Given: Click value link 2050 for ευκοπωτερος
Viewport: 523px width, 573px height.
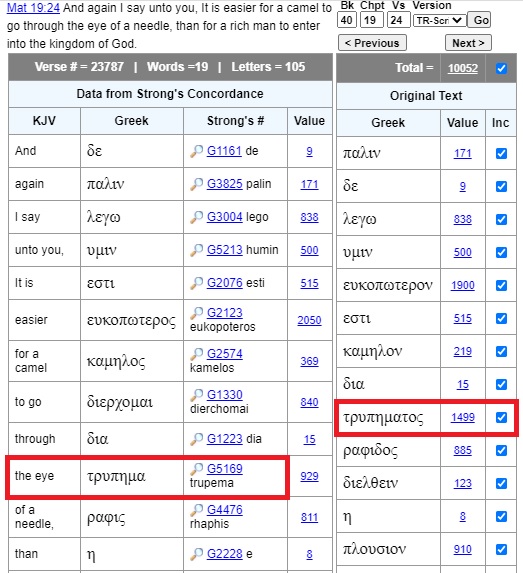Looking at the screenshot, I should coord(309,320).
